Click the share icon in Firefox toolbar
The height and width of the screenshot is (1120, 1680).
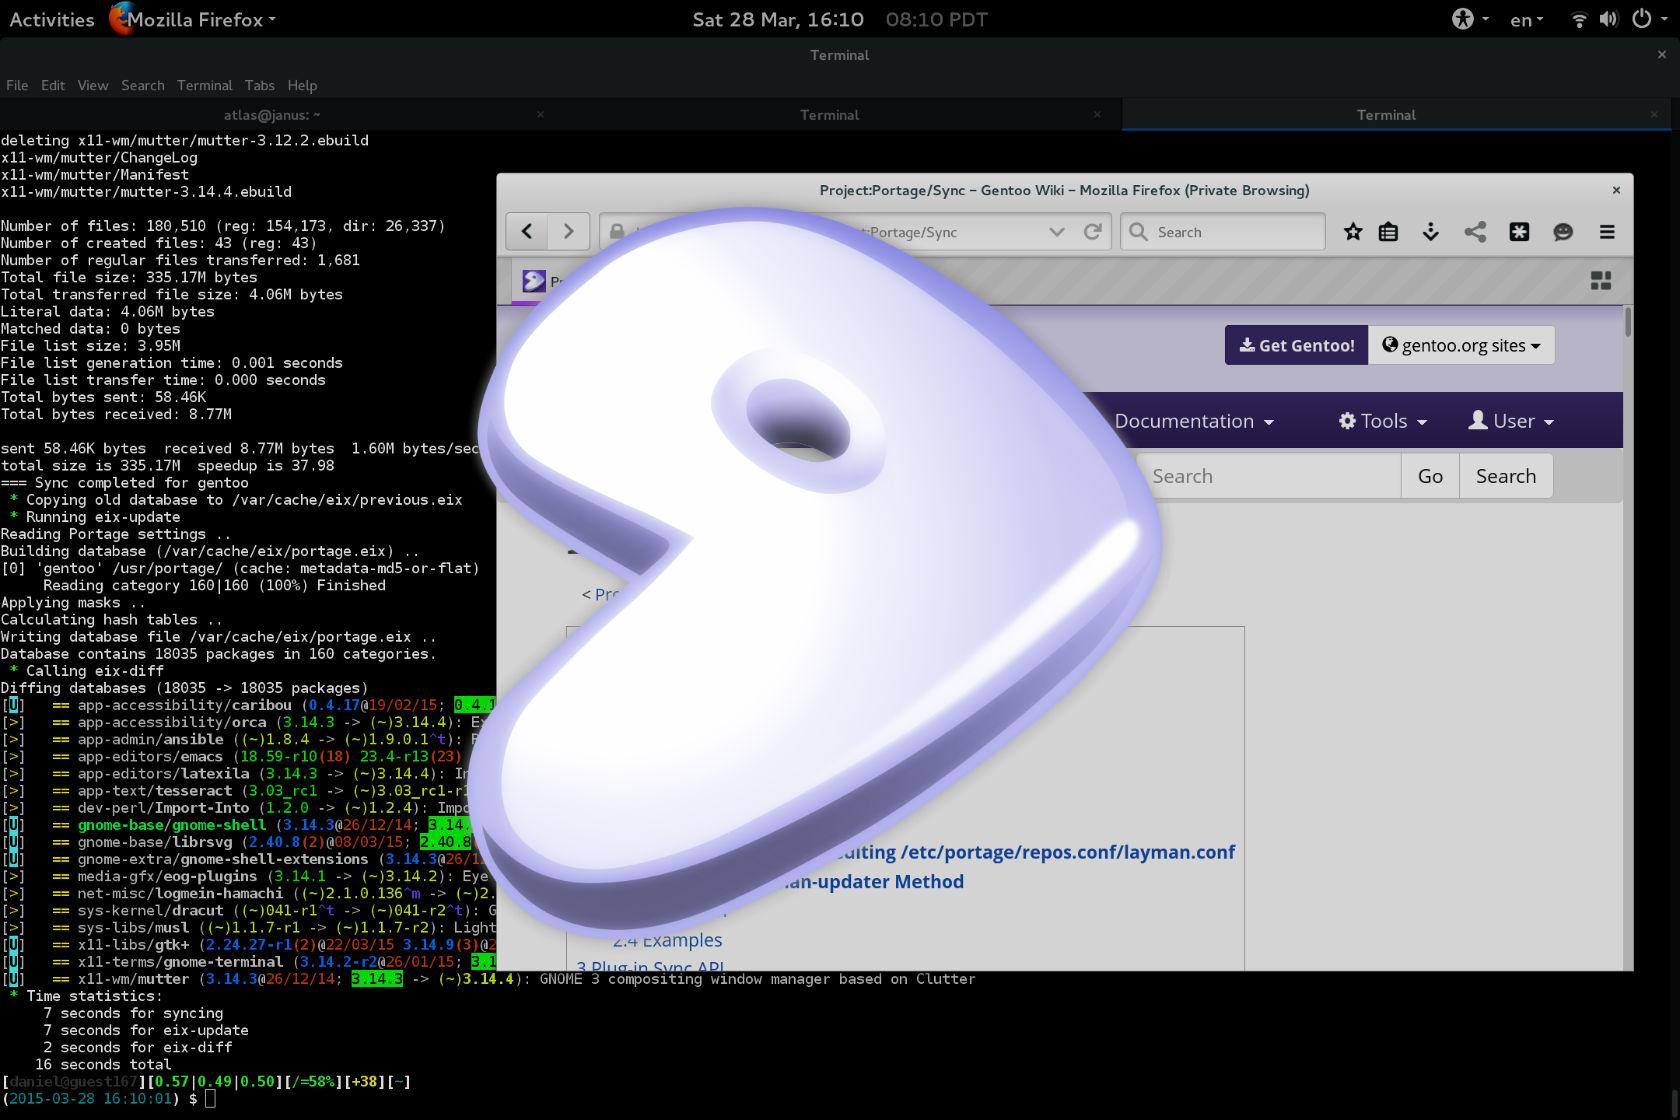pos(1475,232)
